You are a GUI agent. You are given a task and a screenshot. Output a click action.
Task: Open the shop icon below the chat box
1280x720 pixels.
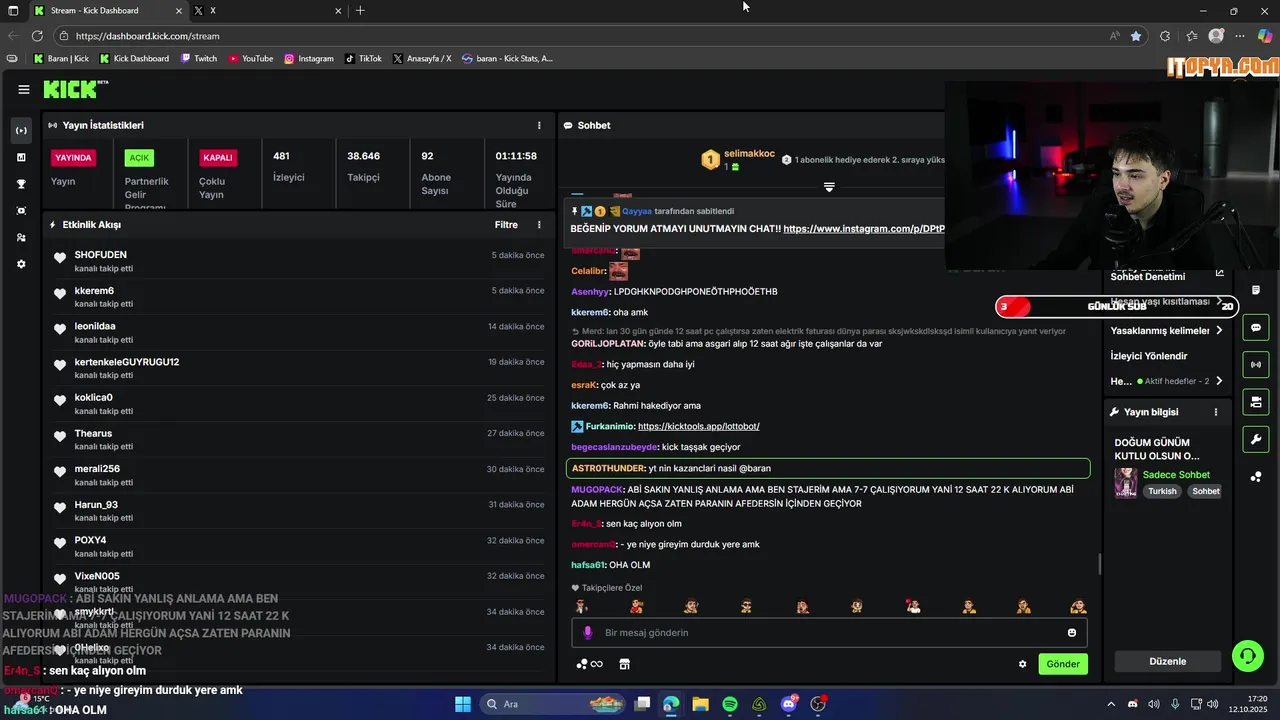pos(624,664)
